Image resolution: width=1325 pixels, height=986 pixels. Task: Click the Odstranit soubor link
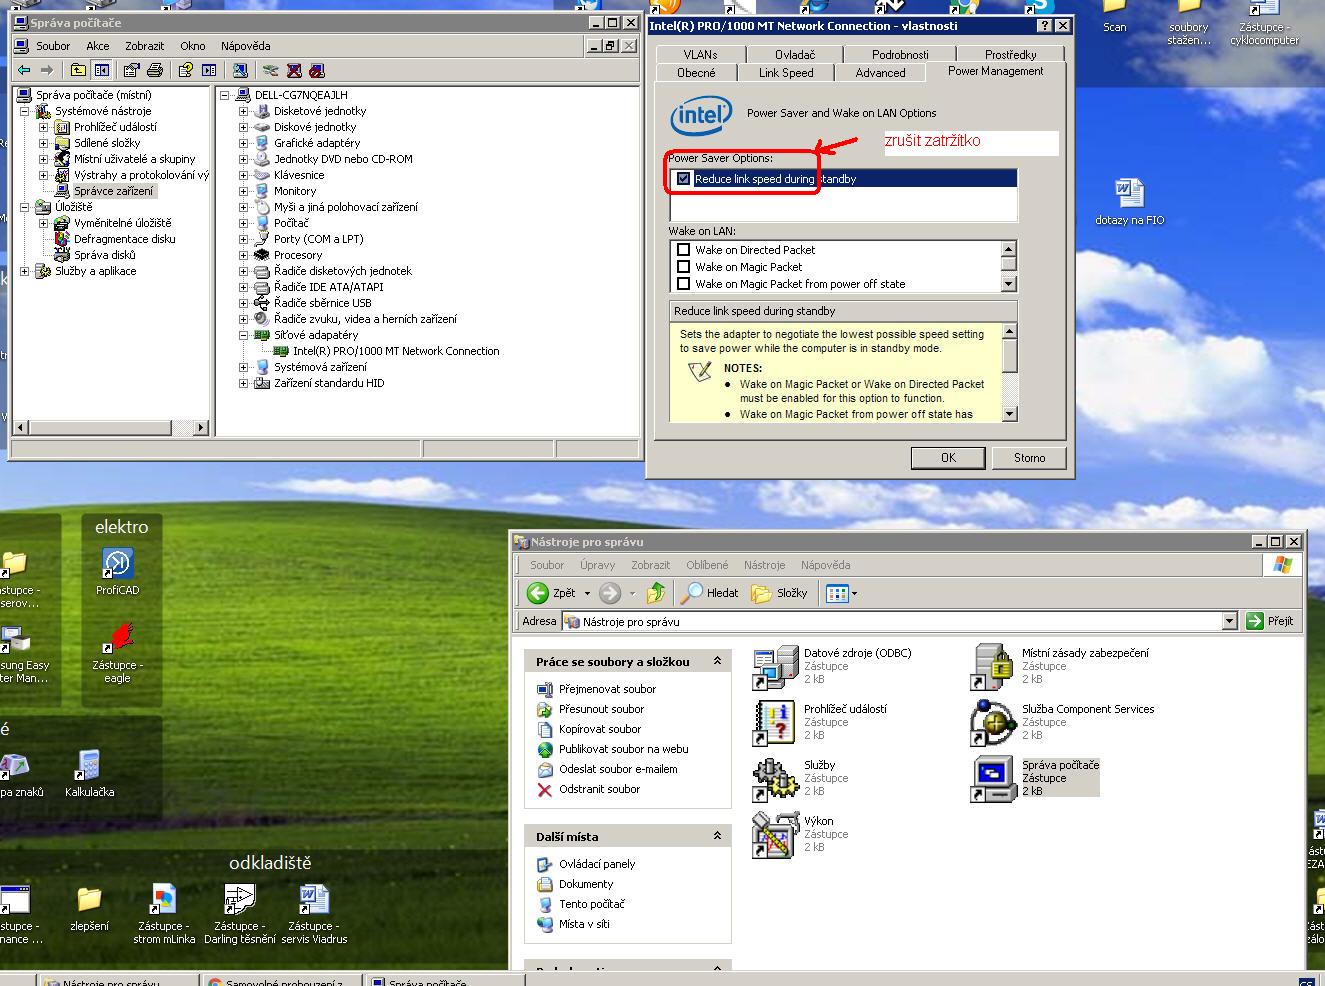point(599,789)
